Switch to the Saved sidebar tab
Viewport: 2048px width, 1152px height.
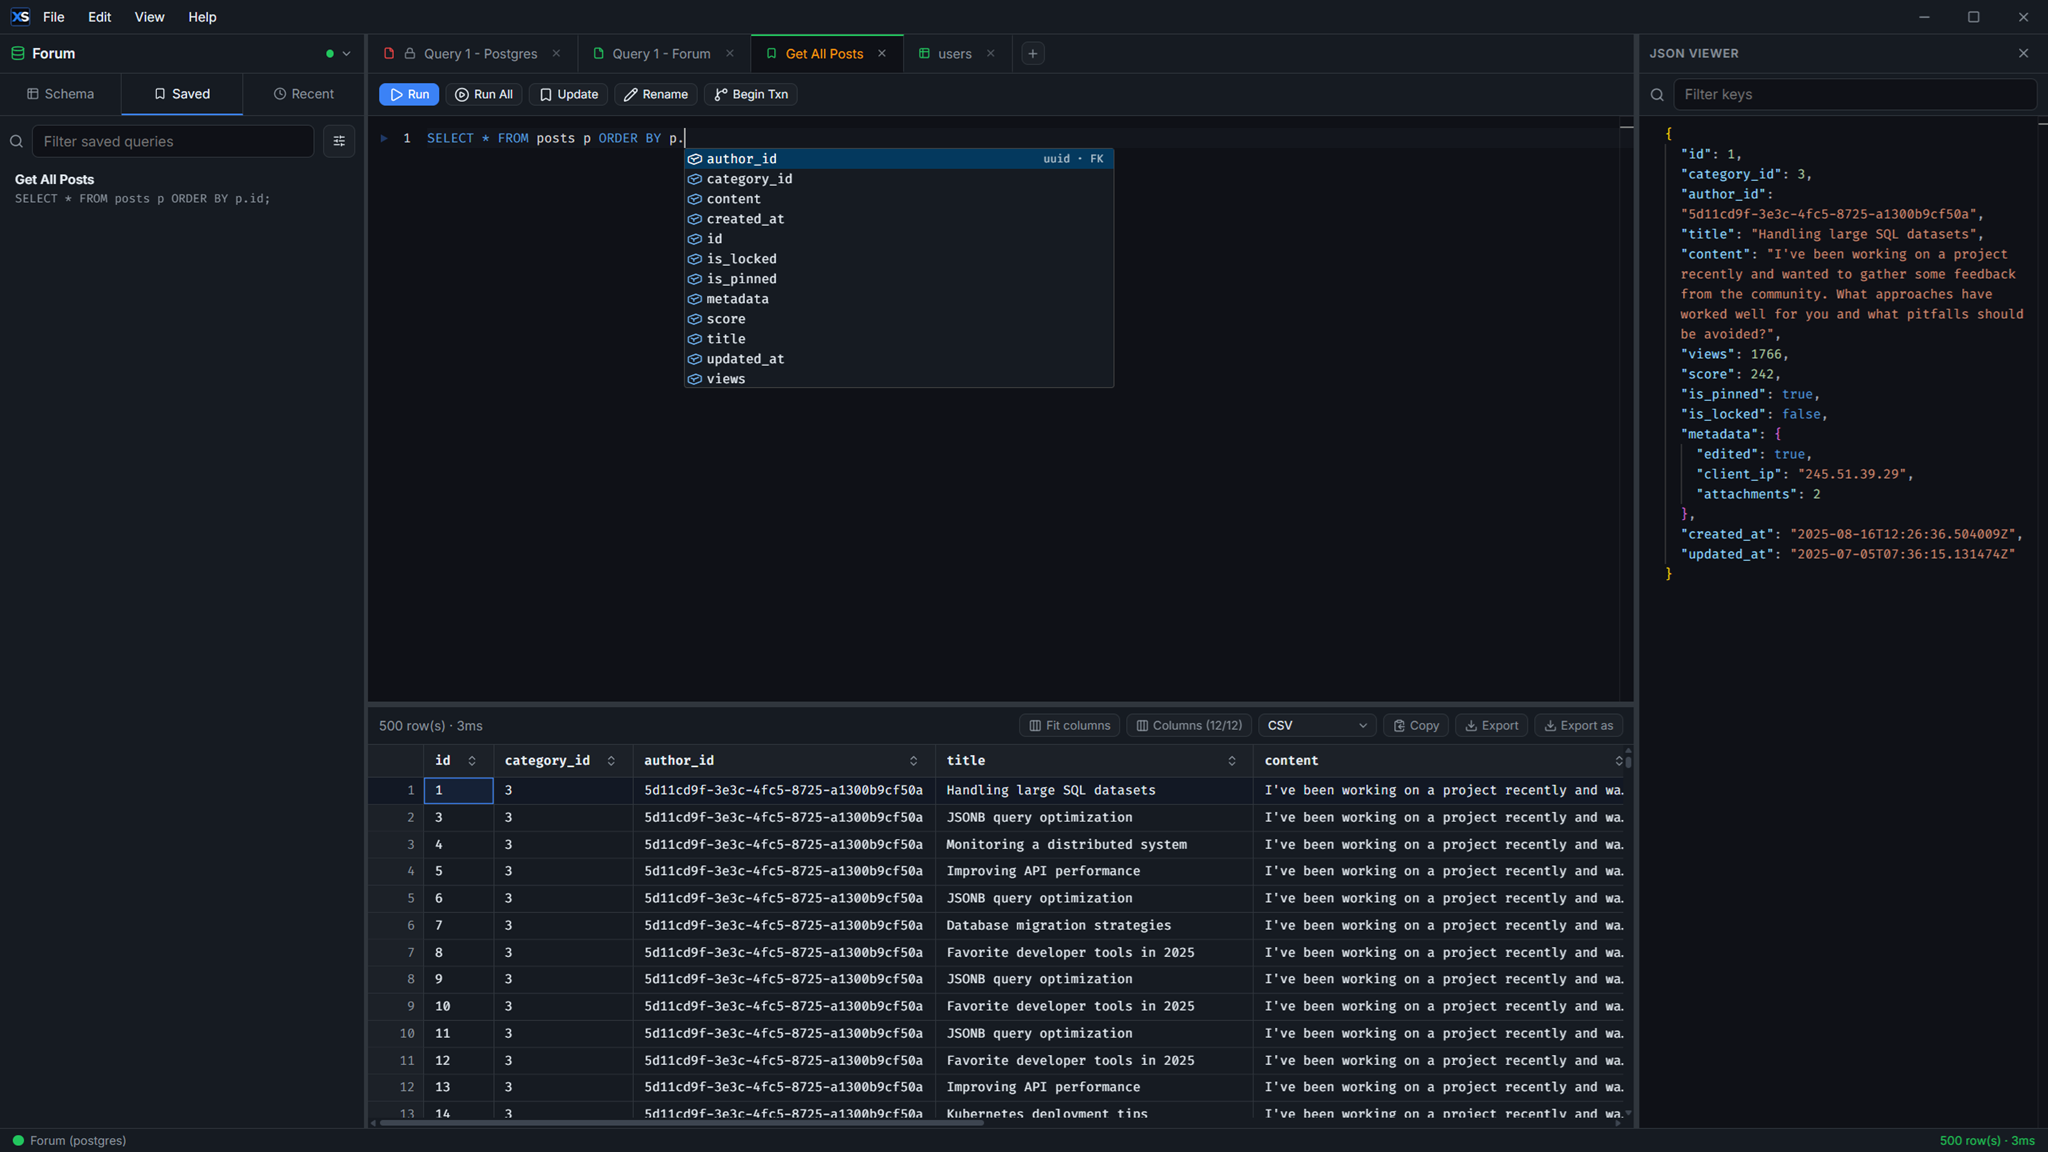click(x=182, y=94)
